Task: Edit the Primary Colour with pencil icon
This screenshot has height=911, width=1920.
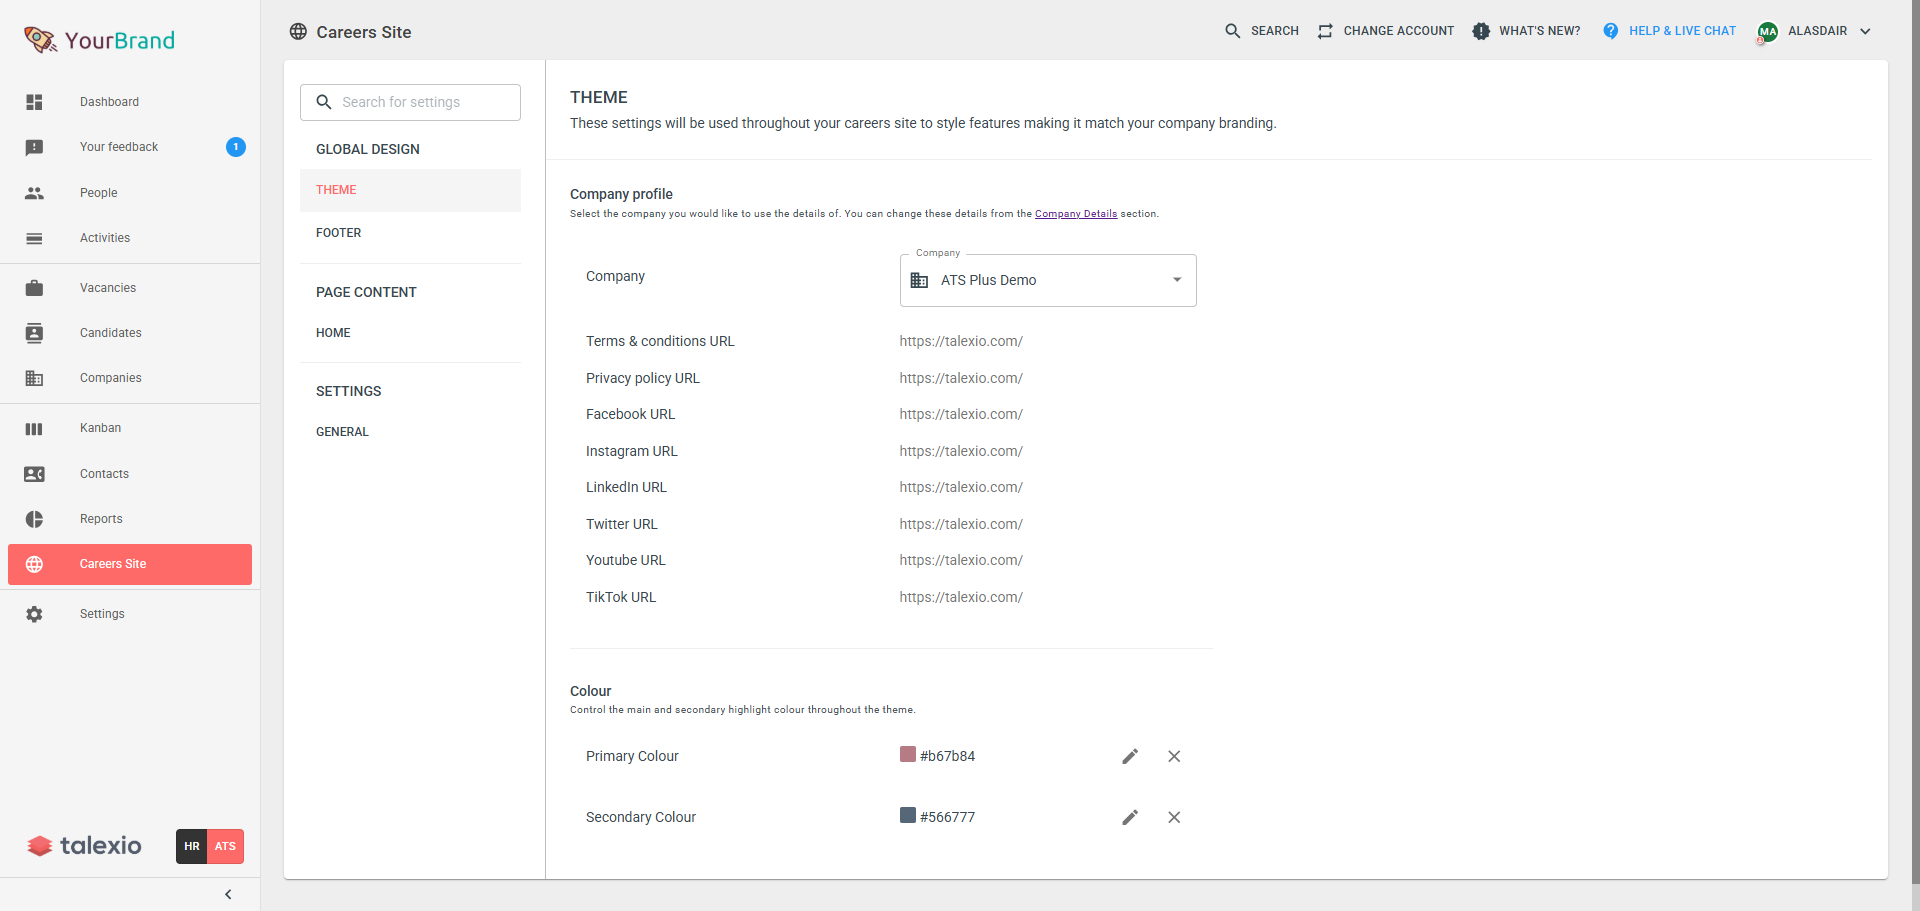Action: click(x=1130, y=757)
